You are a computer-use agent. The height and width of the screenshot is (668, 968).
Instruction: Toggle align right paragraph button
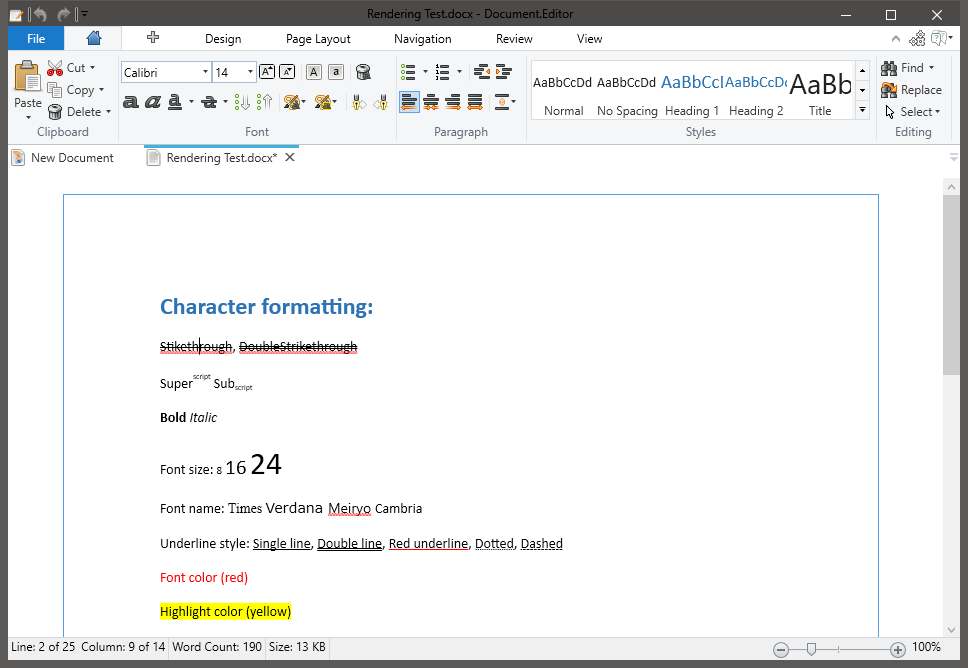pyautogui.click(x=453, y=102)
